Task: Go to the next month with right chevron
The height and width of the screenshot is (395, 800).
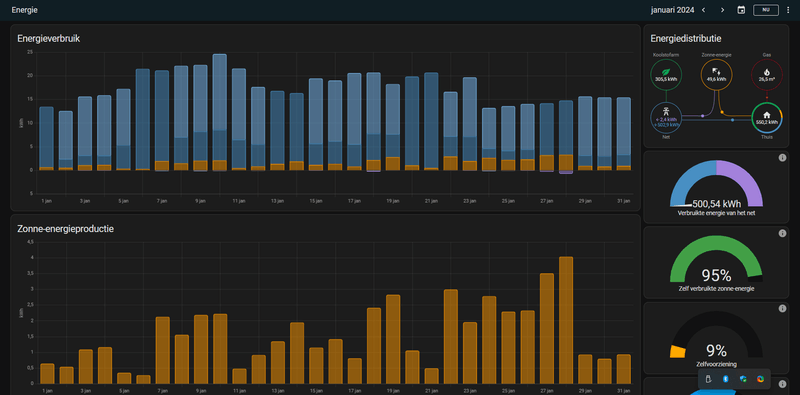Action: (722, 10)
